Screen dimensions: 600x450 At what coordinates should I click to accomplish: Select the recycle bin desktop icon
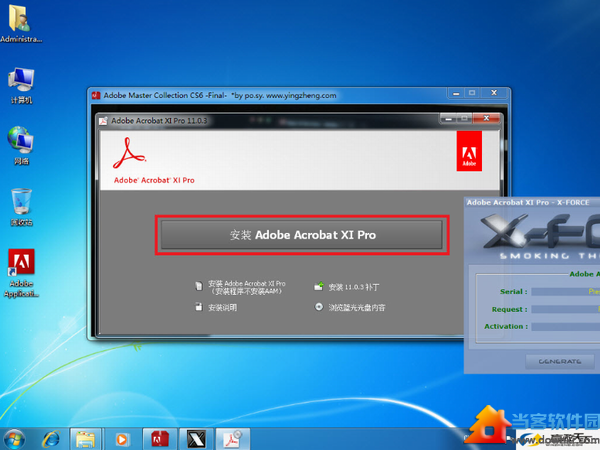tap(21, 207)
